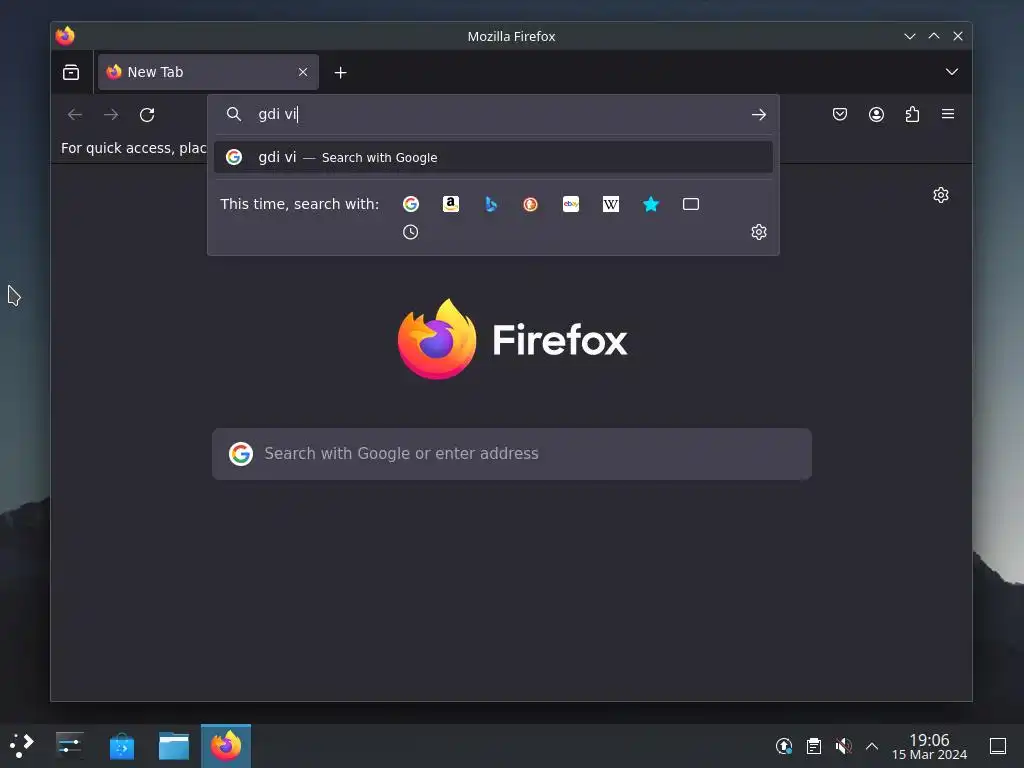The height and width of the screenshot is (768, 1024).
Task: Open the KDE application launcher
Action: [22, 746]
